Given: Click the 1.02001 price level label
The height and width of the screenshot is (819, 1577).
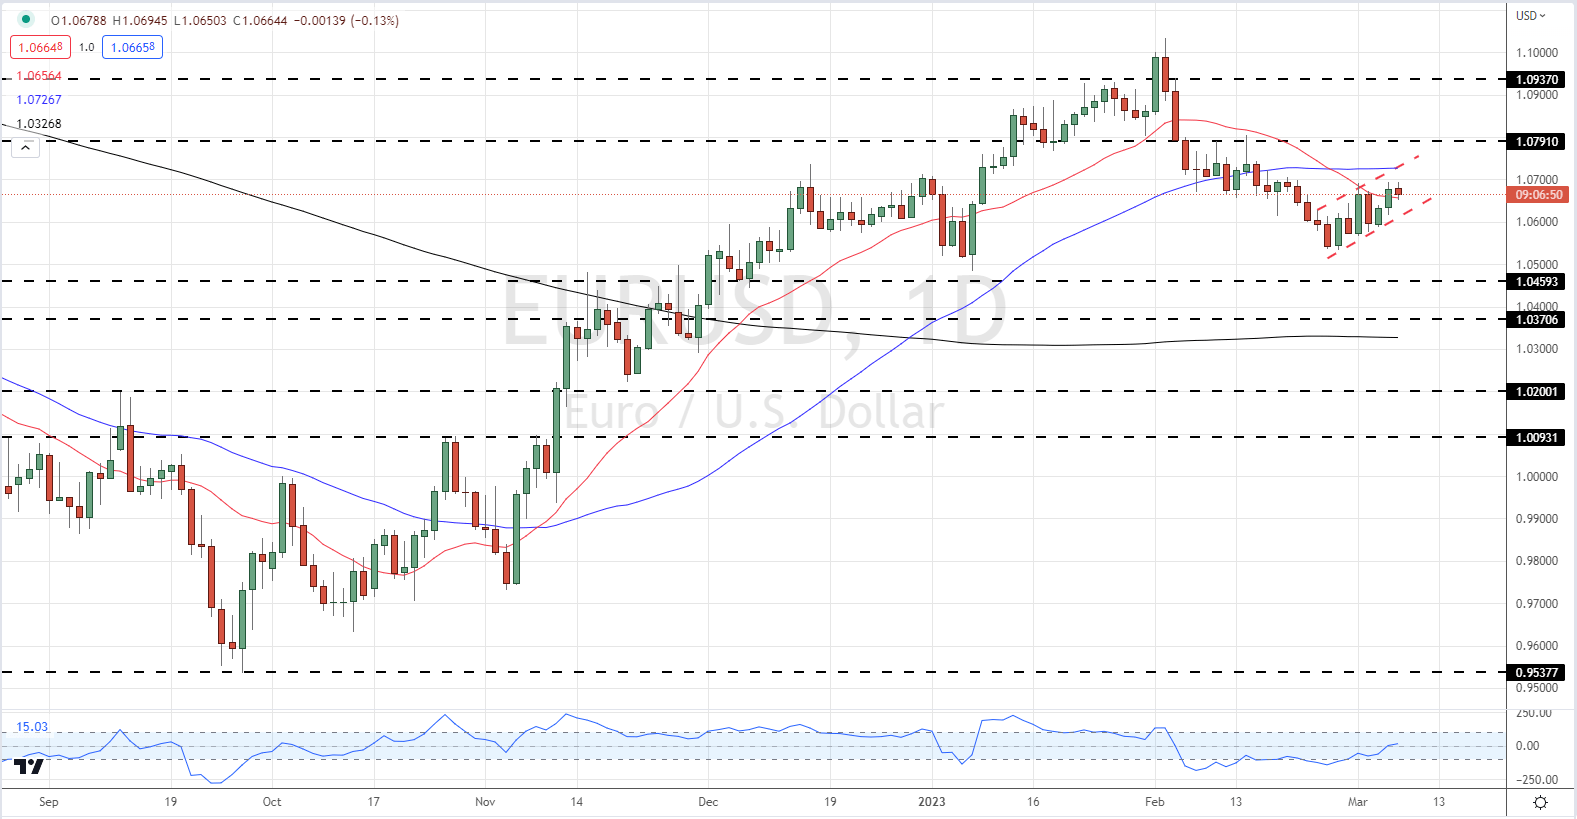Looking at the screenshot, I should 1536,391.
